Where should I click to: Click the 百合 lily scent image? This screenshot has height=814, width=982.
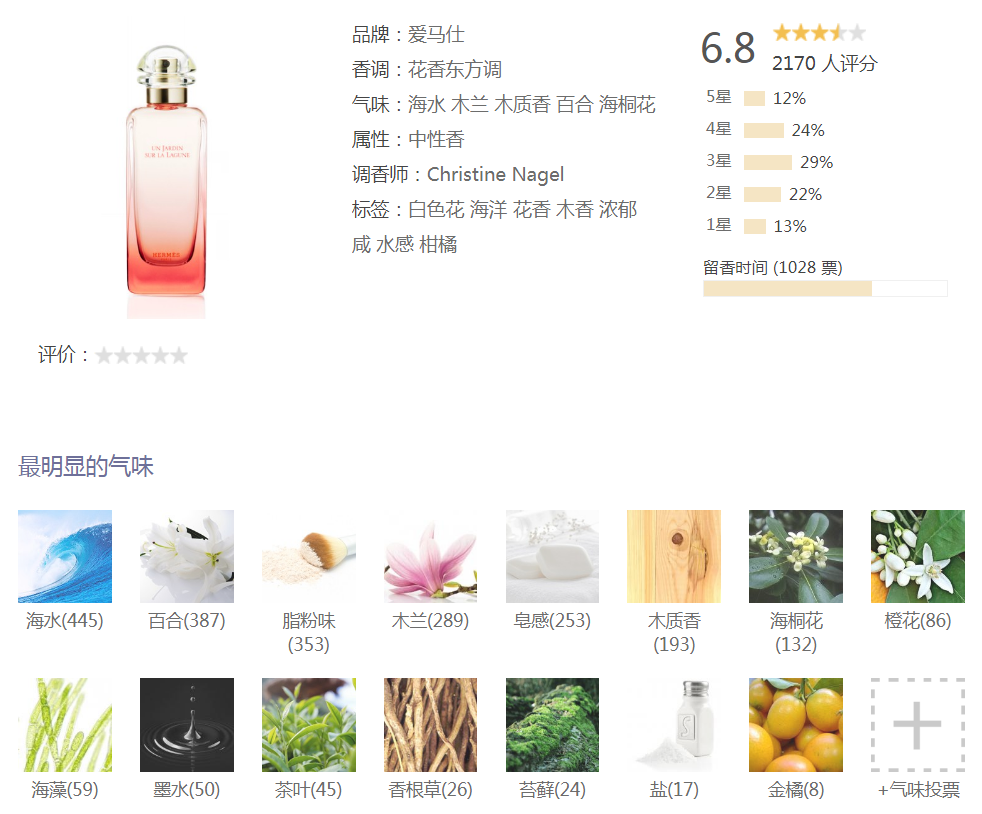(187, 556)
